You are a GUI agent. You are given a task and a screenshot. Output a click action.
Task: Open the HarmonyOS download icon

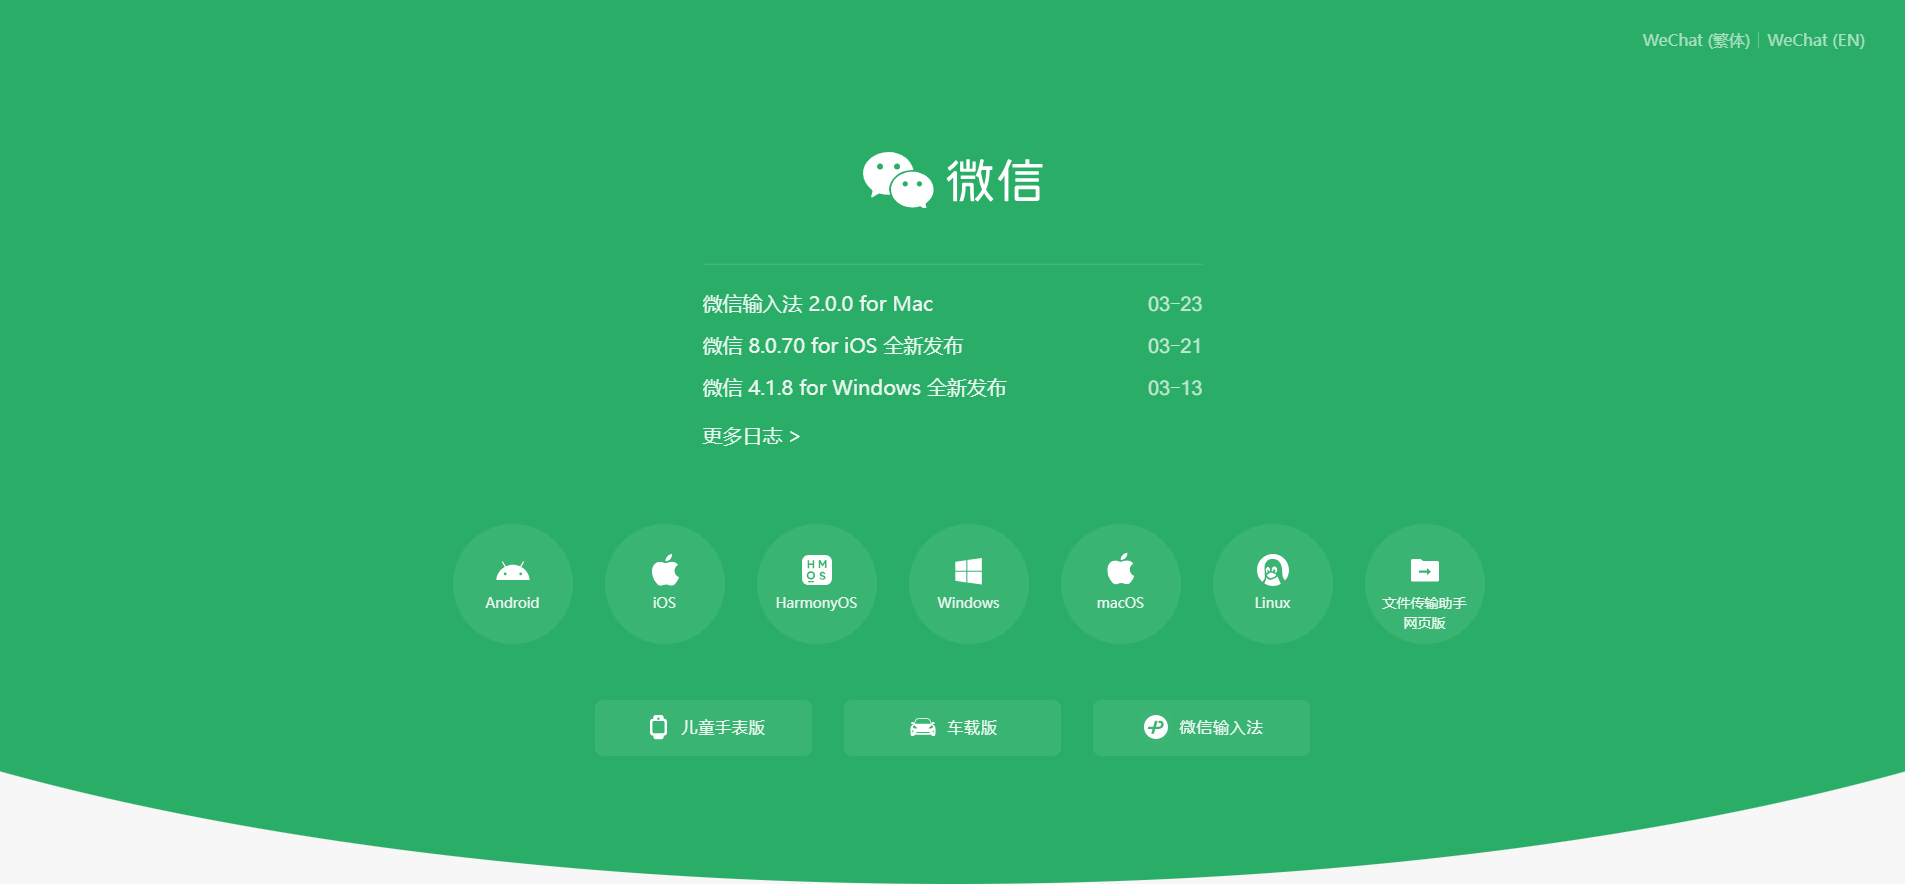click(817, 584)
